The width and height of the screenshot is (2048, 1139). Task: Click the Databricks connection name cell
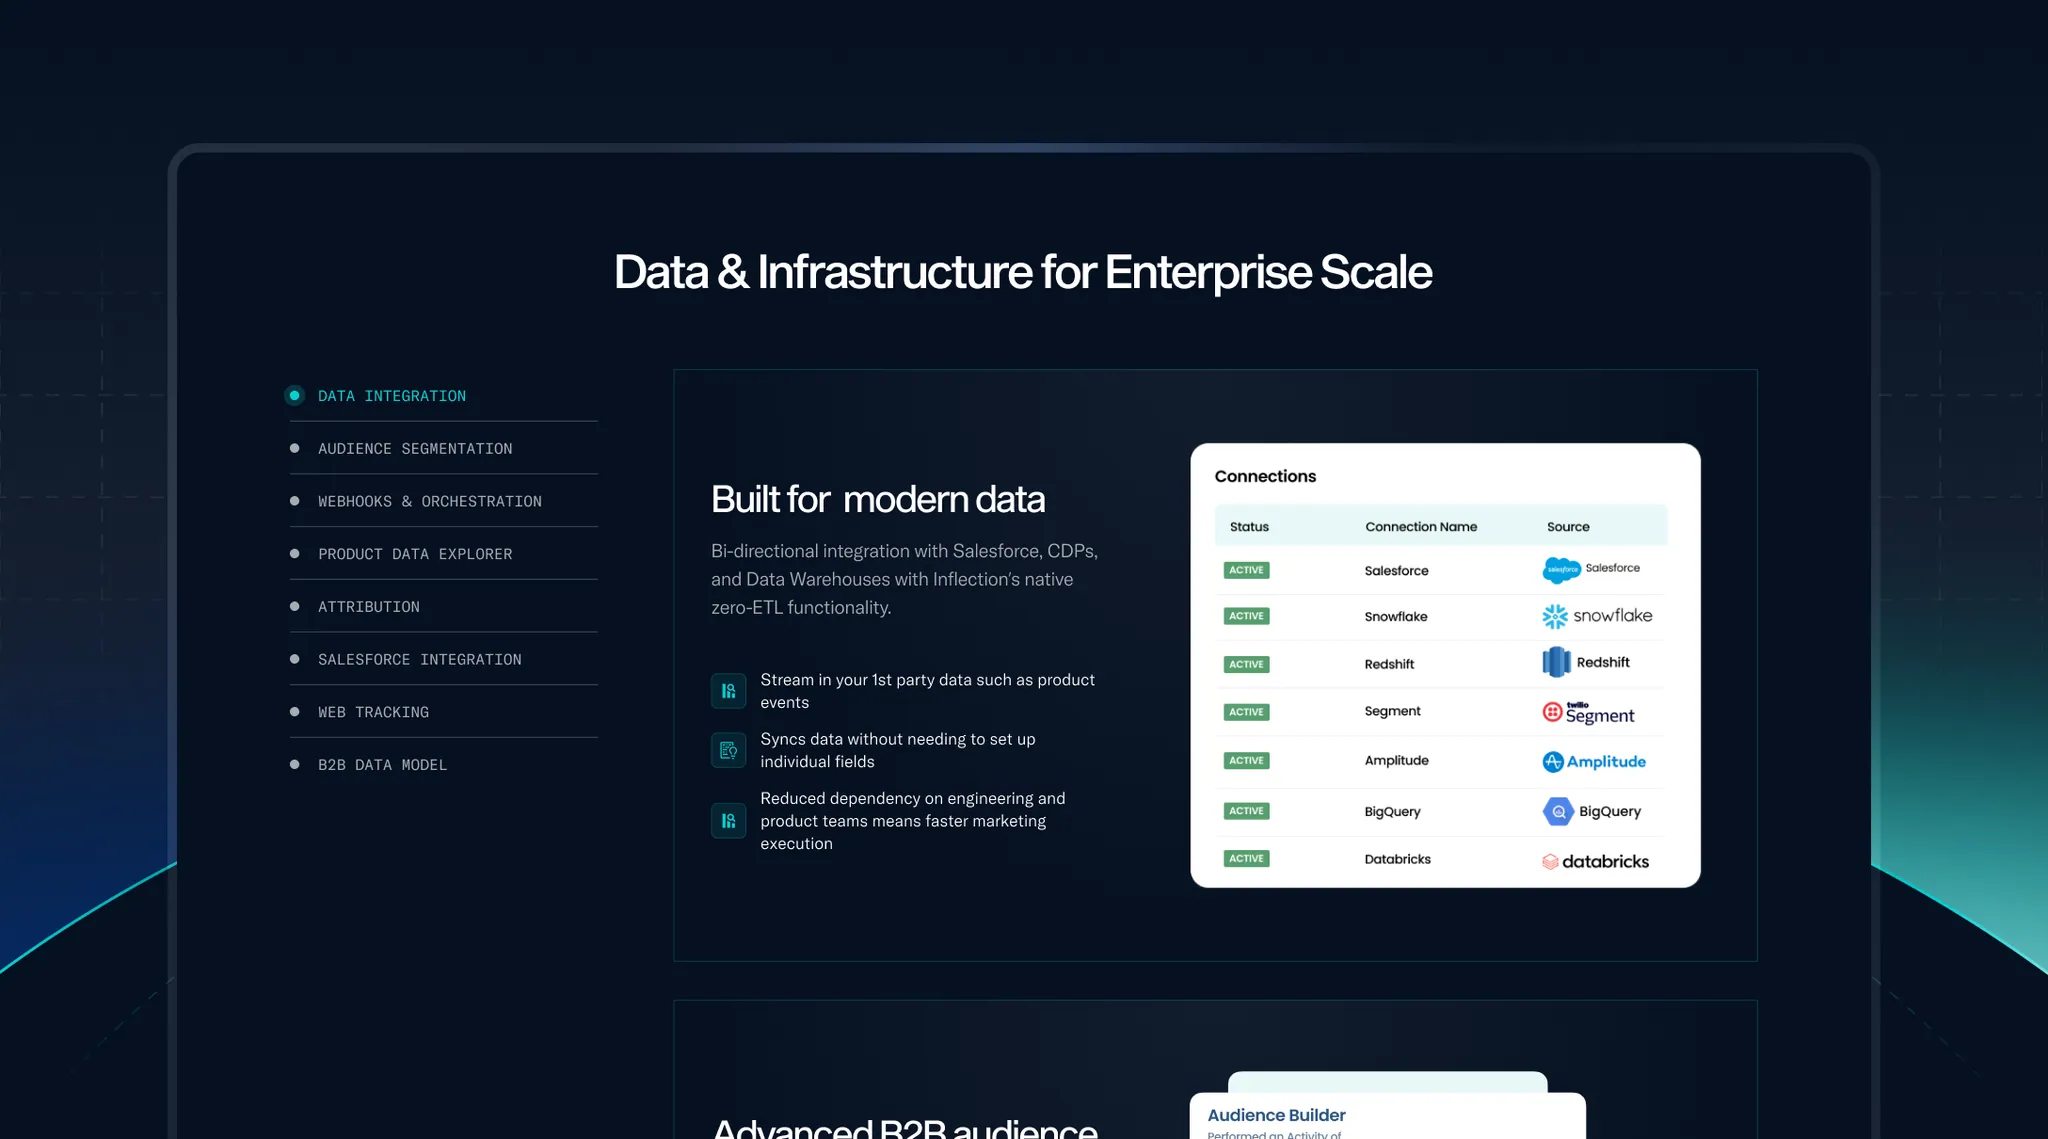1397,859
